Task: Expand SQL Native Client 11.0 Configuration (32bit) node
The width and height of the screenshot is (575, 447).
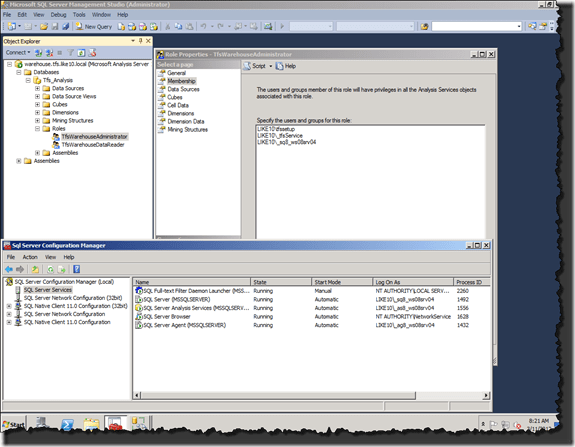Action: pos(9,306)
